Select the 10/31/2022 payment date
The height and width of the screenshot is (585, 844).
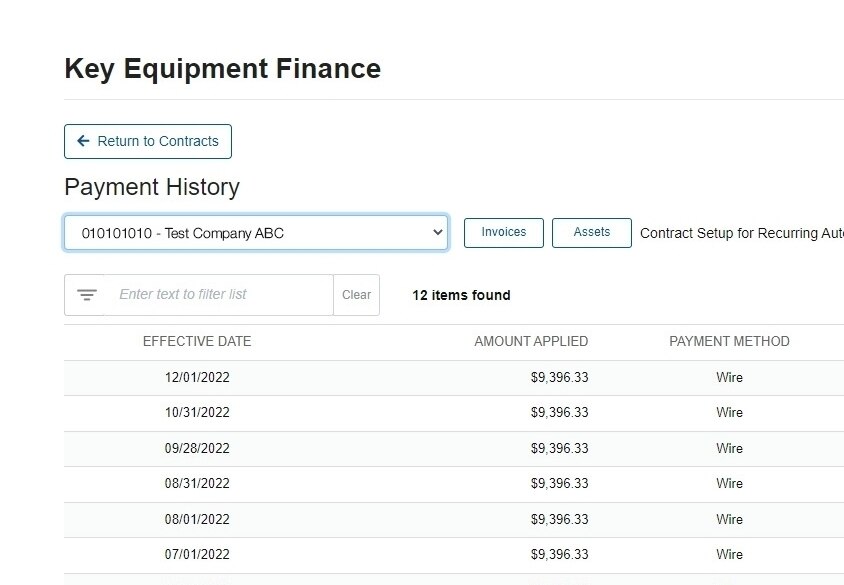point(197,413)
